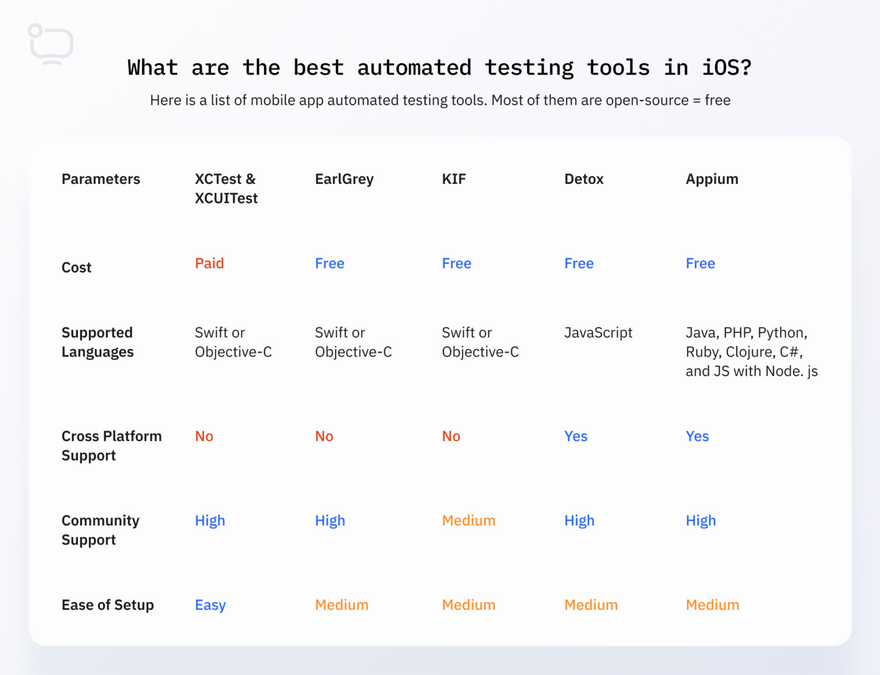Select the XCTest & XCUITest column header
The width and height of the screenshot is (880, 675).
226,188
